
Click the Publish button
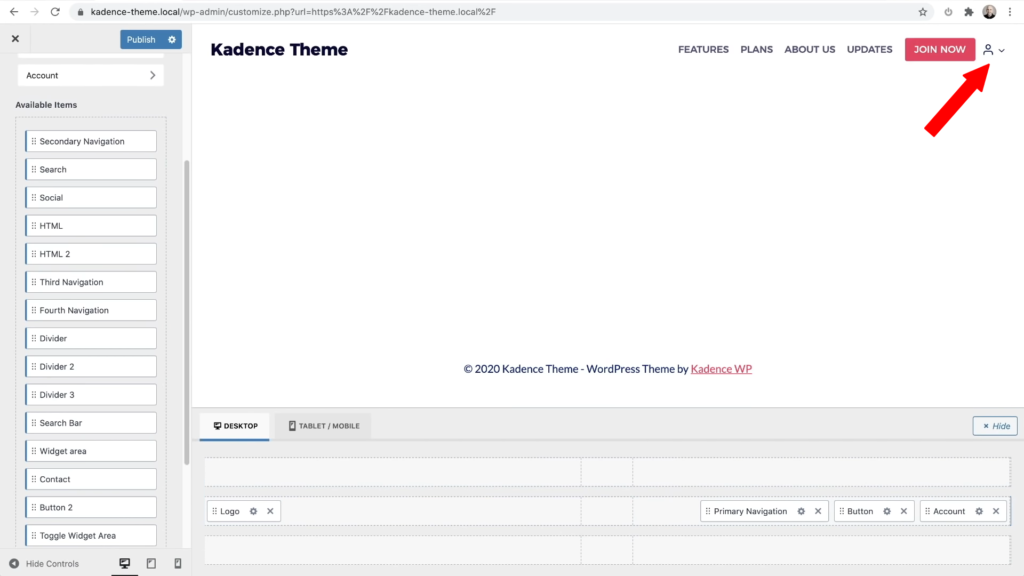[x=141, y=40]
